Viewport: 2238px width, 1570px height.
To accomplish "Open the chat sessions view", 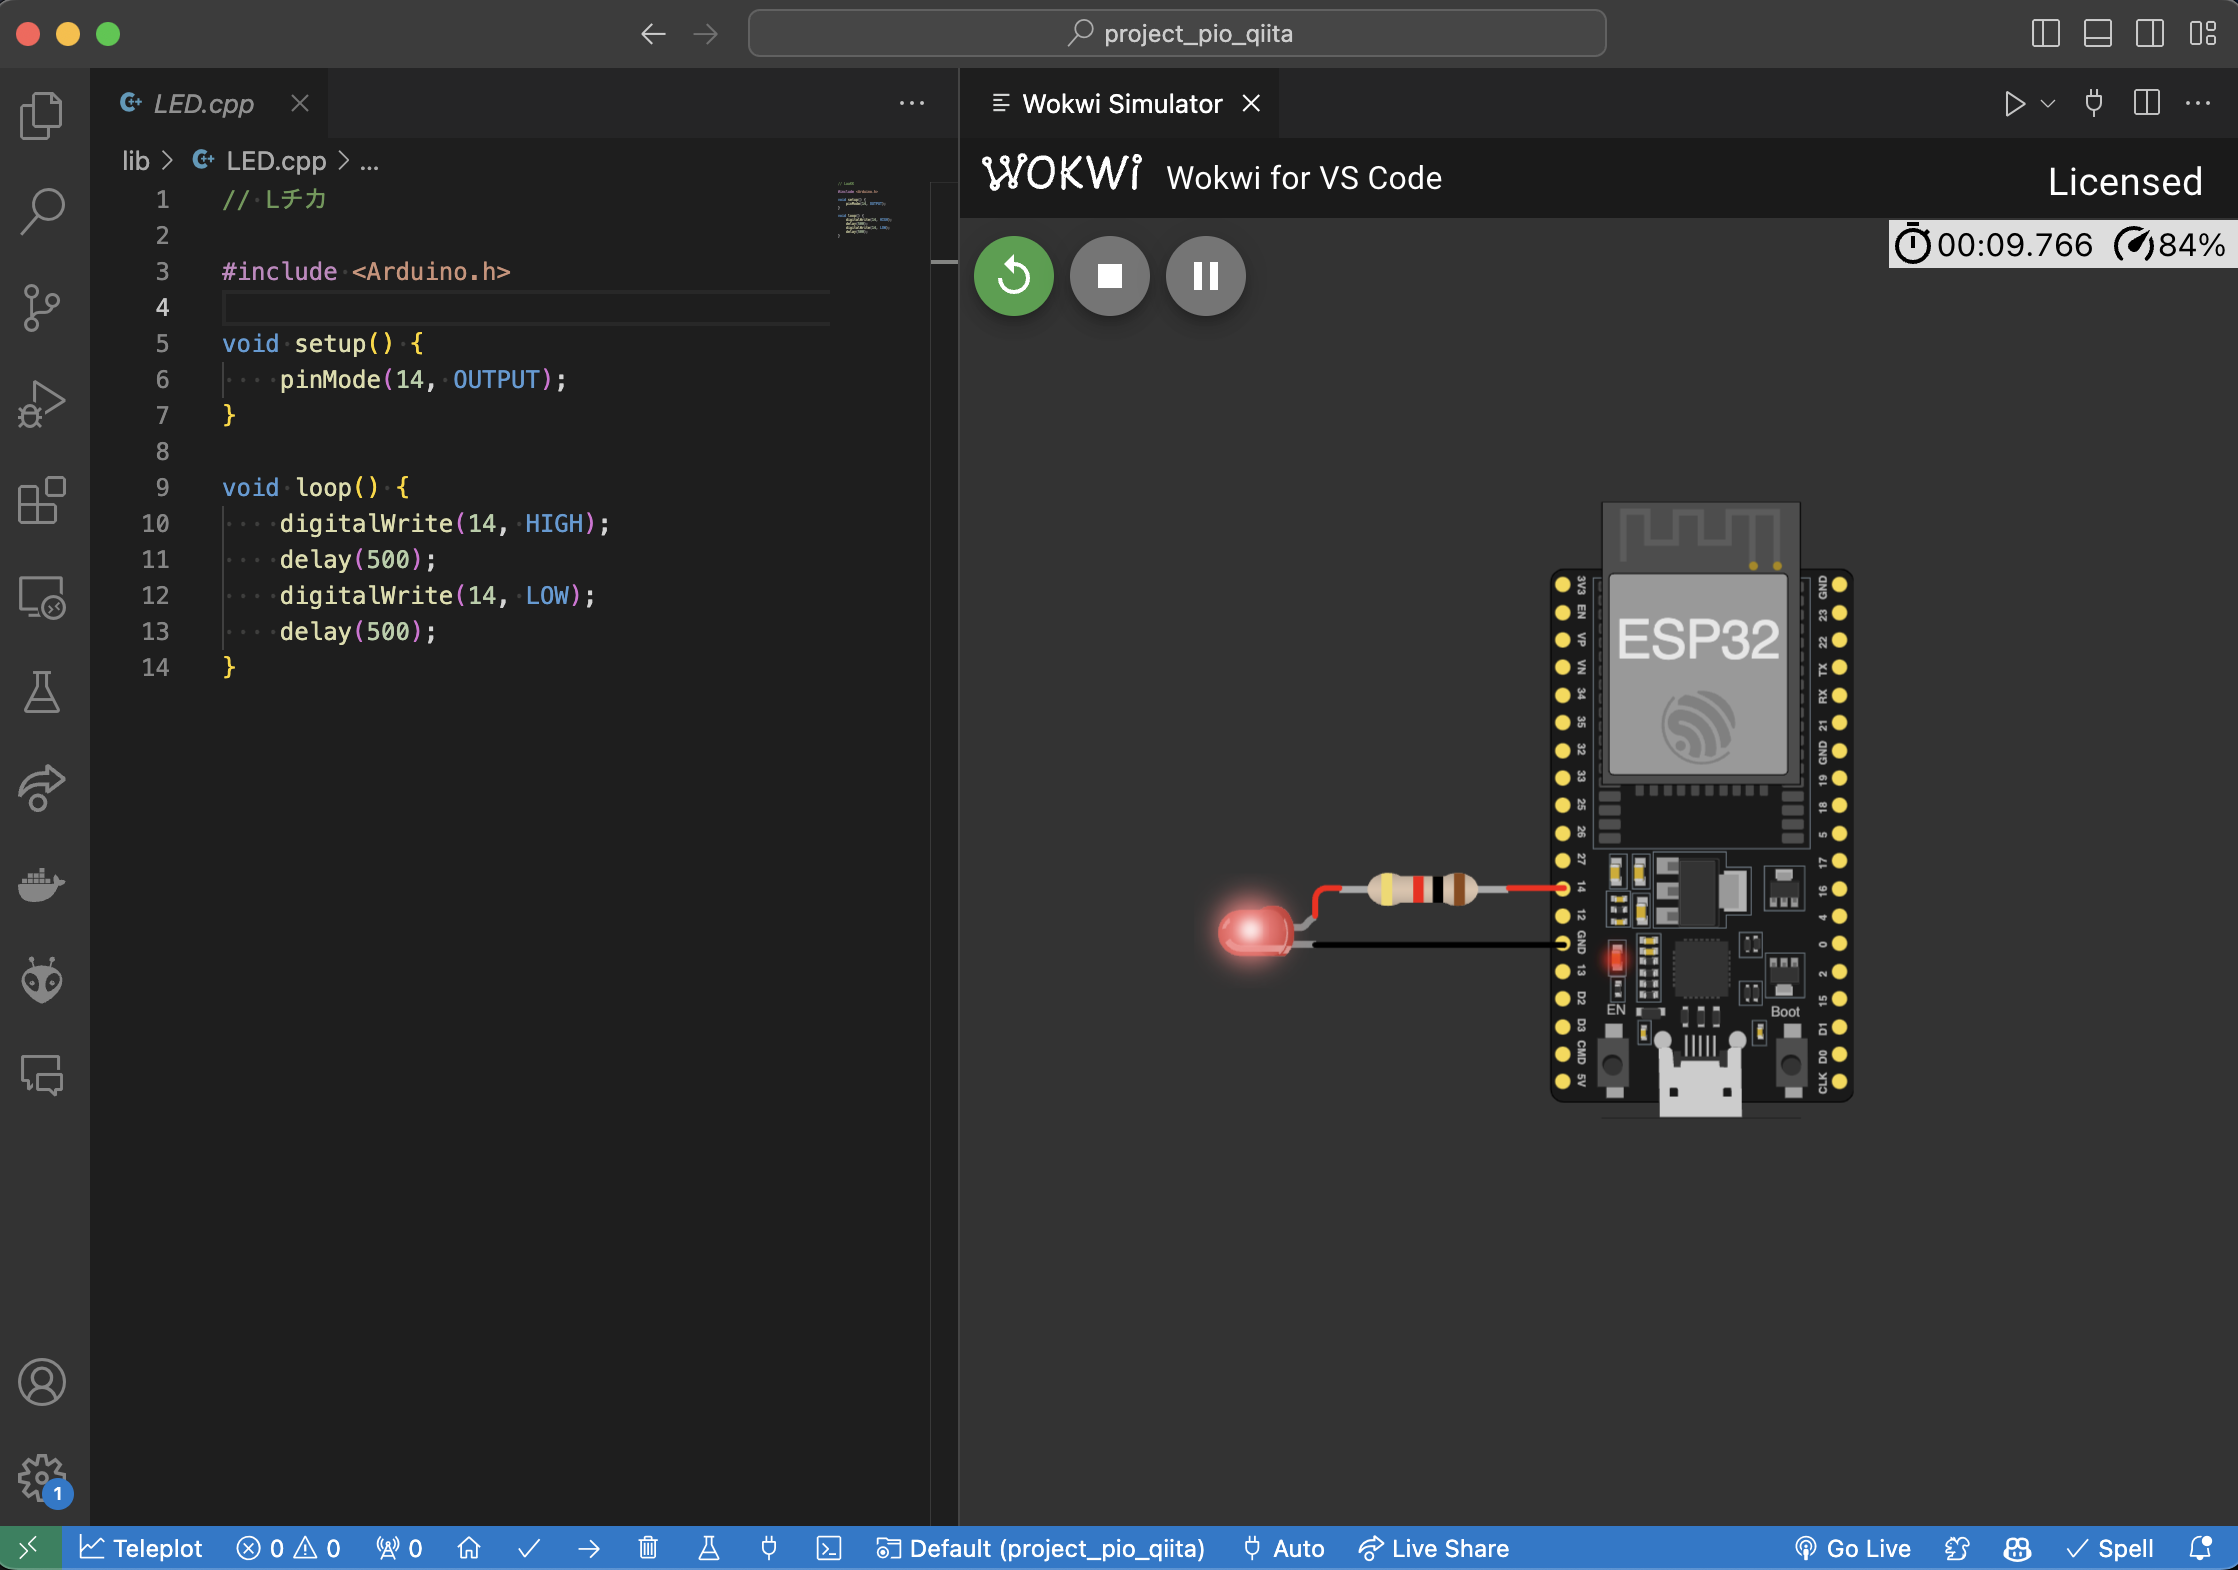I will (42, 1076).
